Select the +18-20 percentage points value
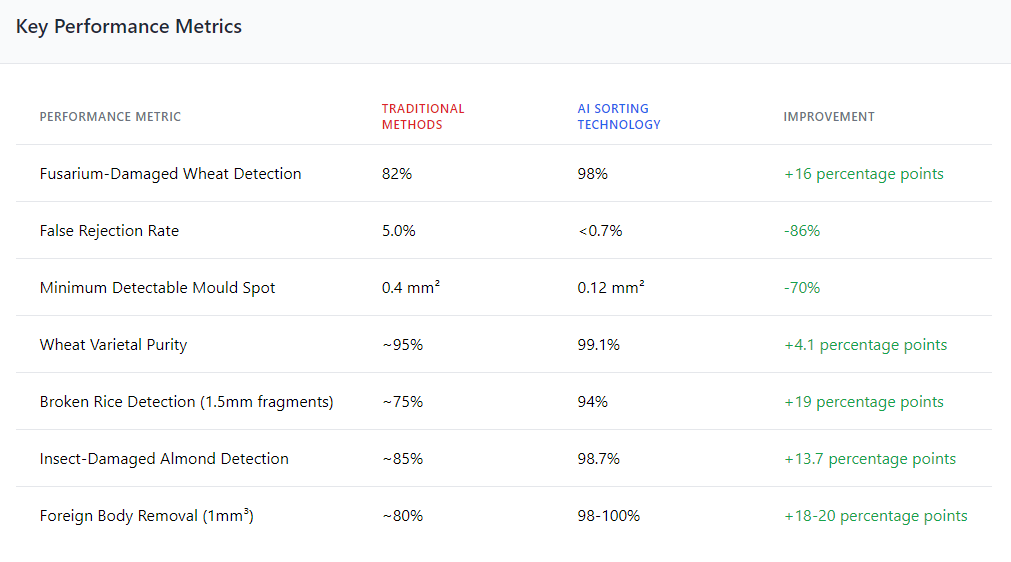This screenshot has height=562, width=1011. [x=876, y=516]
